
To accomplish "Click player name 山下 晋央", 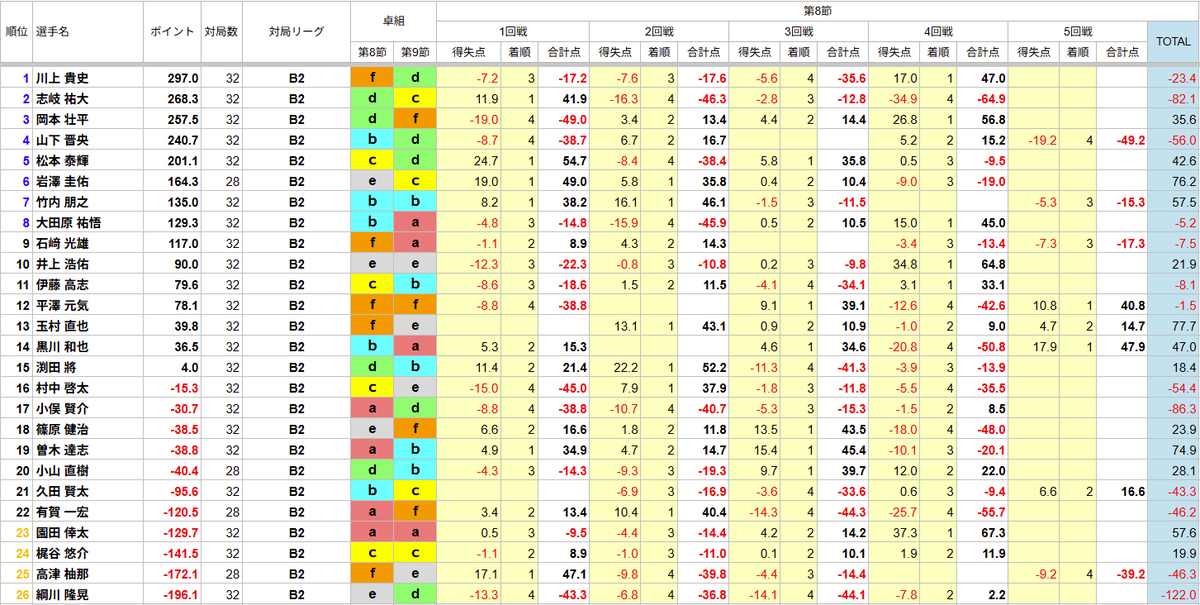I will coord(62,140).
